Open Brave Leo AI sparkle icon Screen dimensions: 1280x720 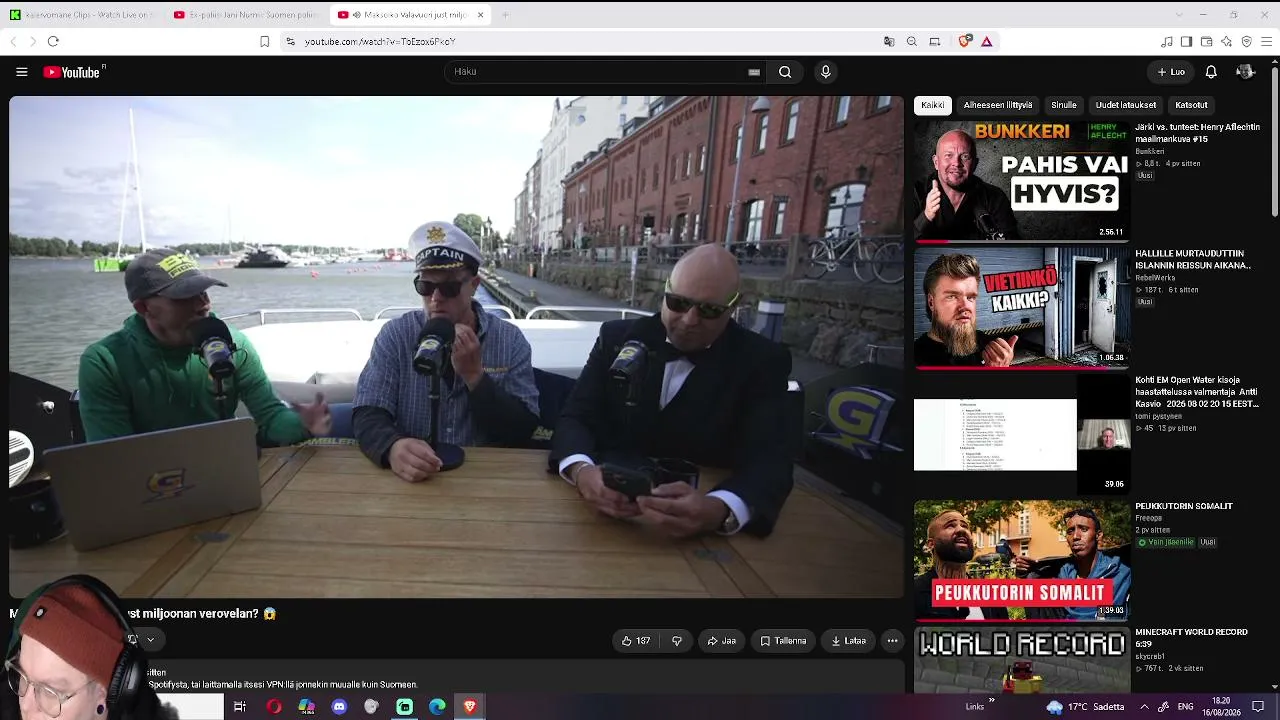click(x=1226, y=41)
